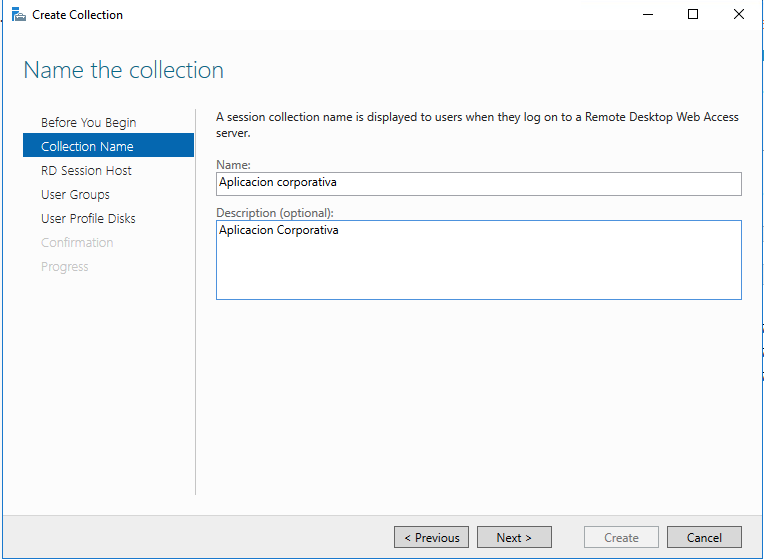Minimize the Create Collection wizard
The height and width of the screenshot is (559, 764).
tap(648, 15)
